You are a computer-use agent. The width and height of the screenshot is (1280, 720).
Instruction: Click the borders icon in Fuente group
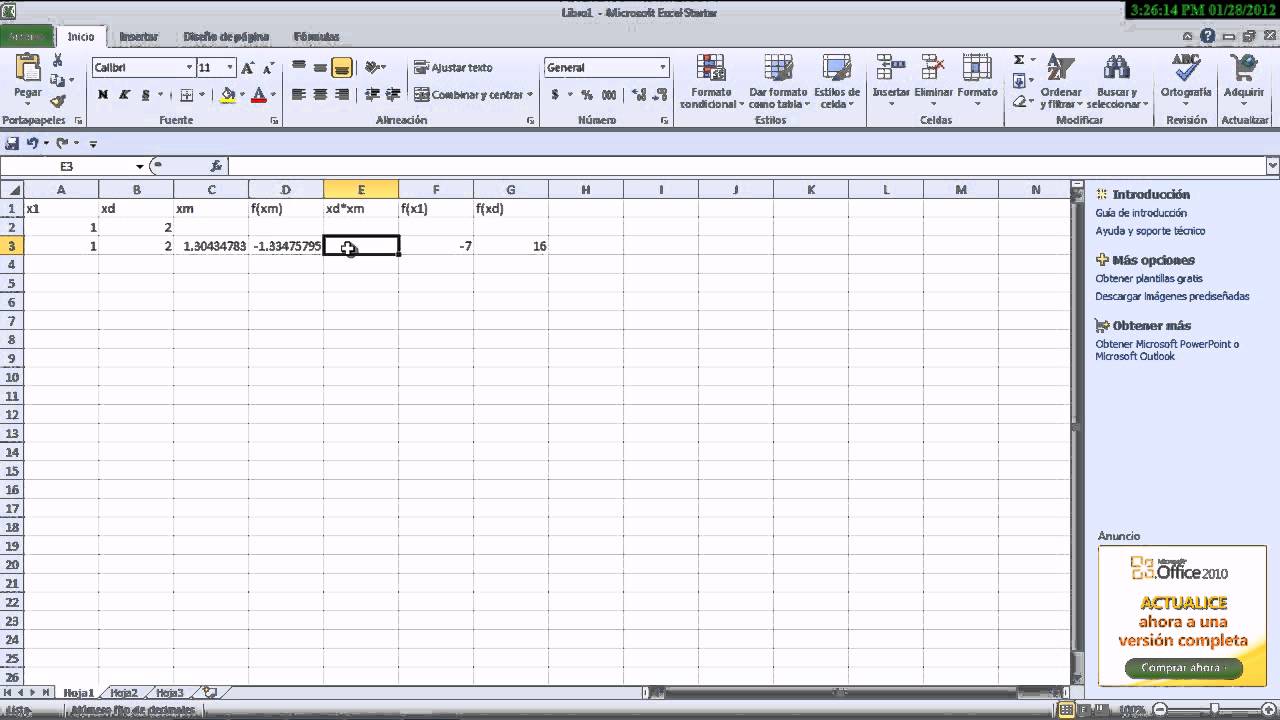(x=187, y=95)
